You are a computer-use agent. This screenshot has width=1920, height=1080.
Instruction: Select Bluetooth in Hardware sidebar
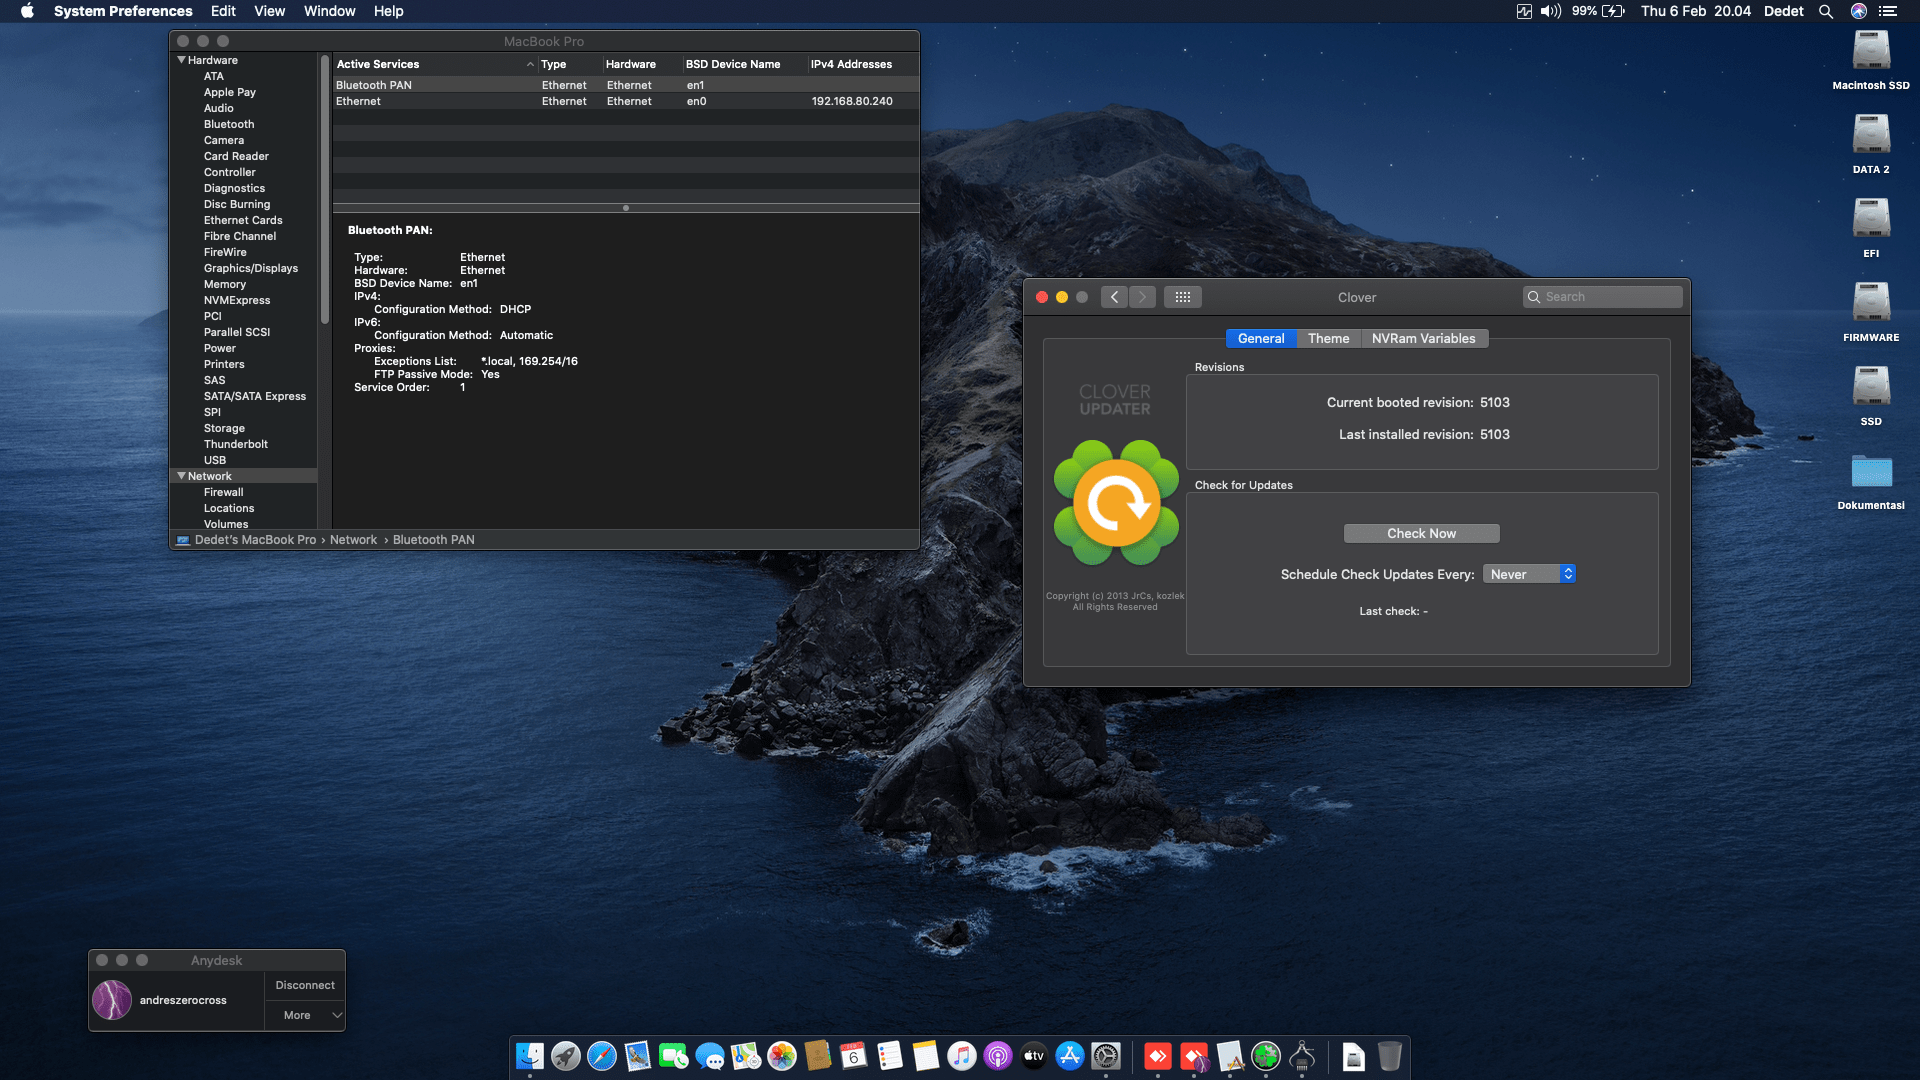click(229, 124)
